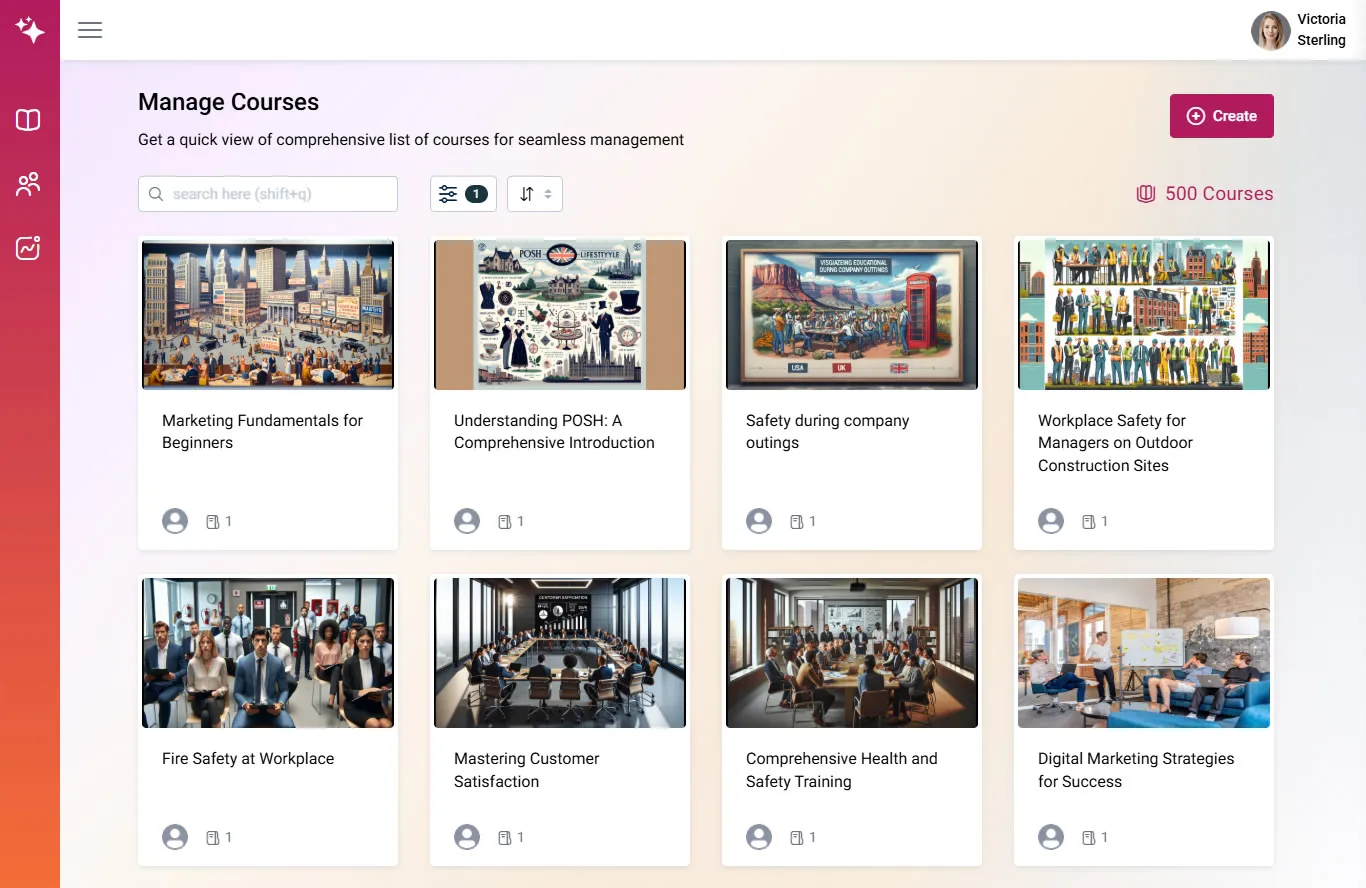Open Understanding POSH course thumbnail

point(560,314)
